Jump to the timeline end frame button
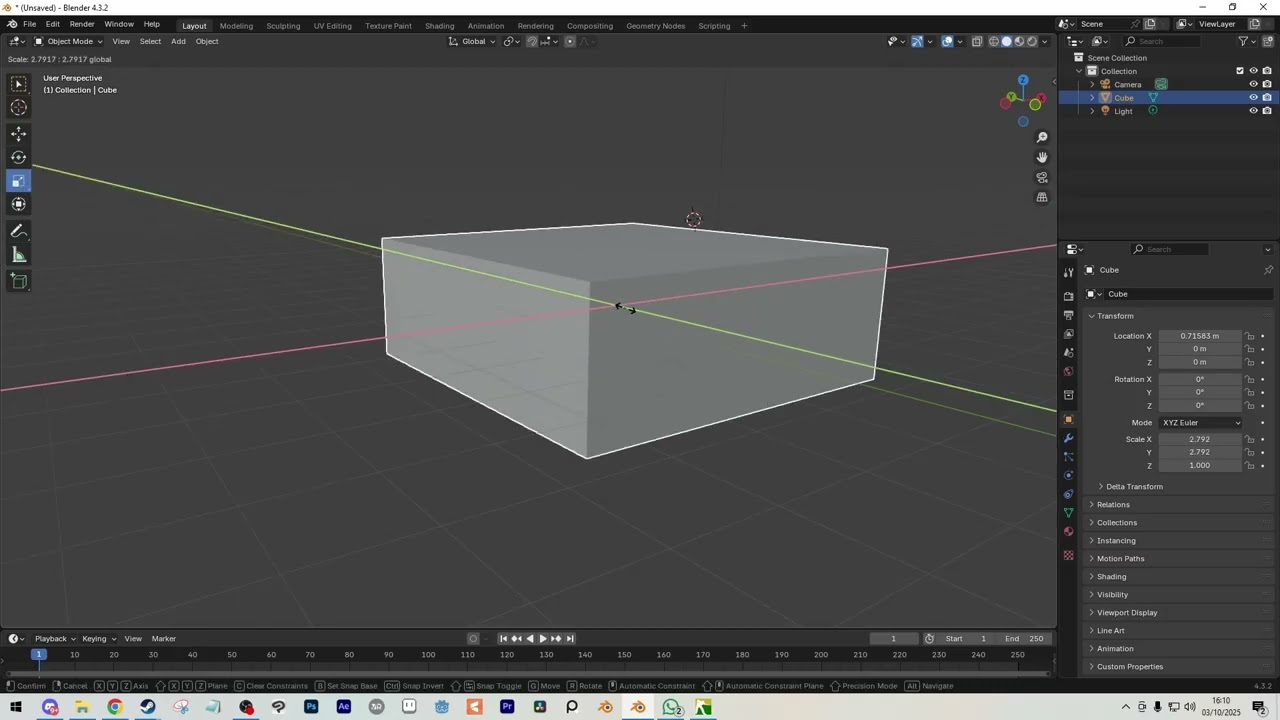 570,638
